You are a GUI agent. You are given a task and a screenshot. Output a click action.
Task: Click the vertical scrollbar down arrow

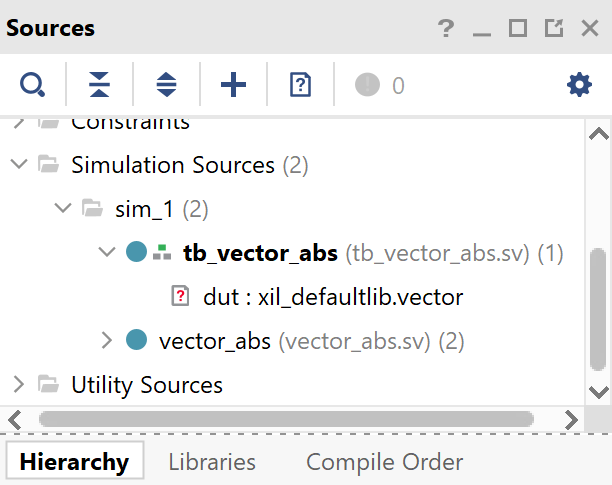pyautogui.click(x=598, y=391)
